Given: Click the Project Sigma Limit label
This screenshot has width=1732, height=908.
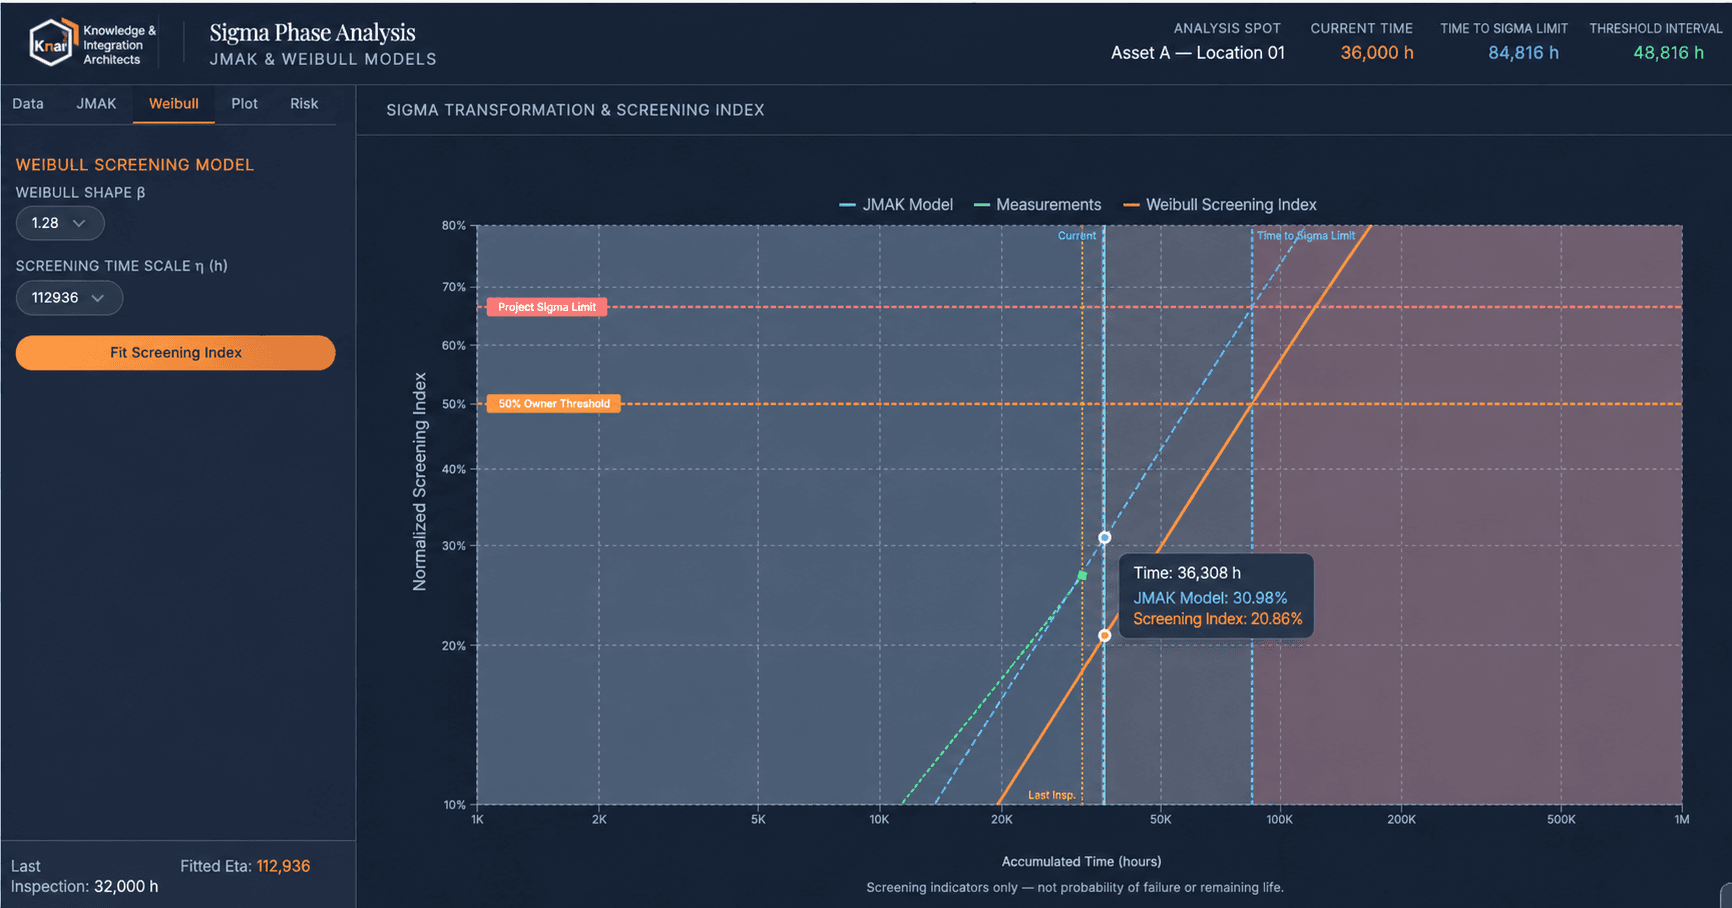Looking at the screenshot, I should tap(547, 307).
